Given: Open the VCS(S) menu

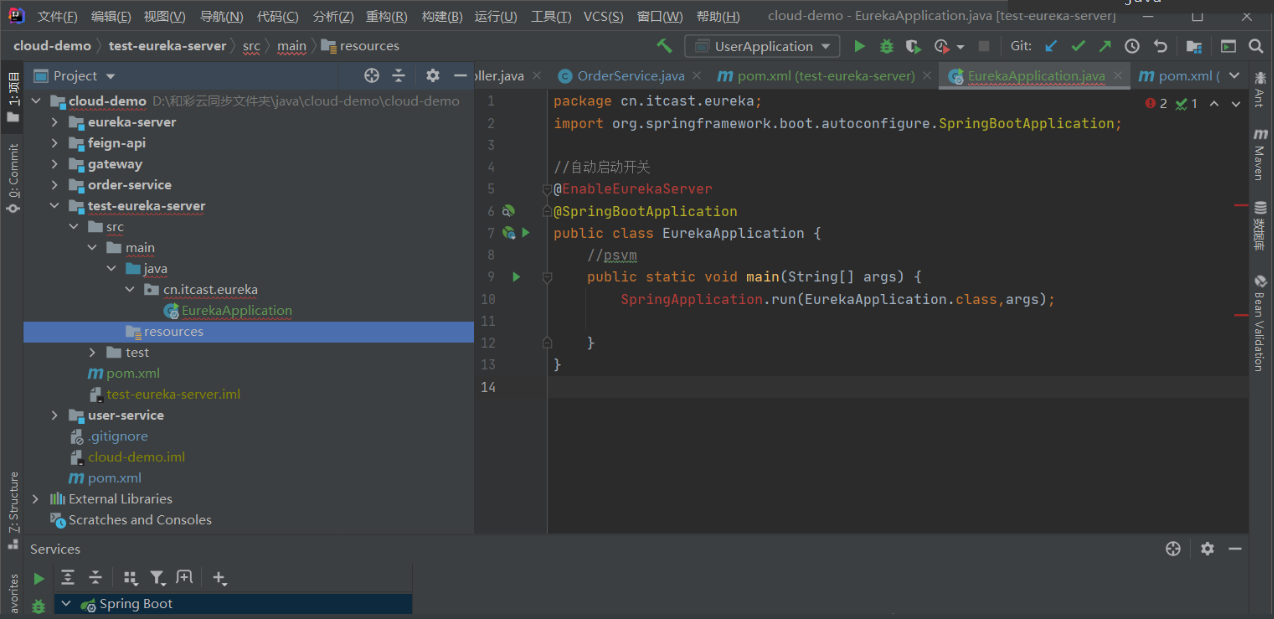Looking at the screenshot, I should coord(603,17).
